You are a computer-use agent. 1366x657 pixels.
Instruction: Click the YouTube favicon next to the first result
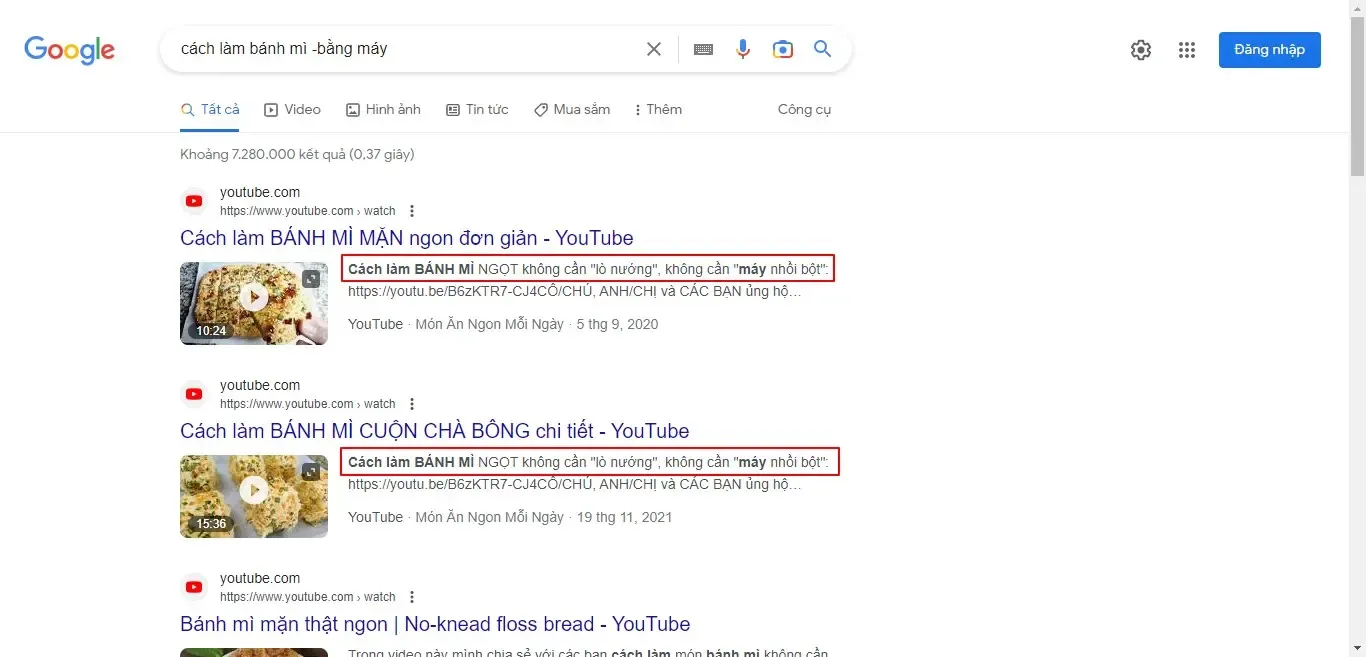(x=193, y=200)
